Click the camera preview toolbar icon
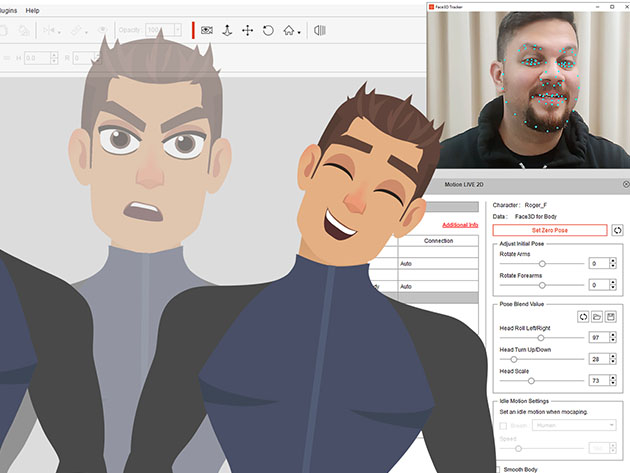630x473 pixels. click(x=207, y=30)
